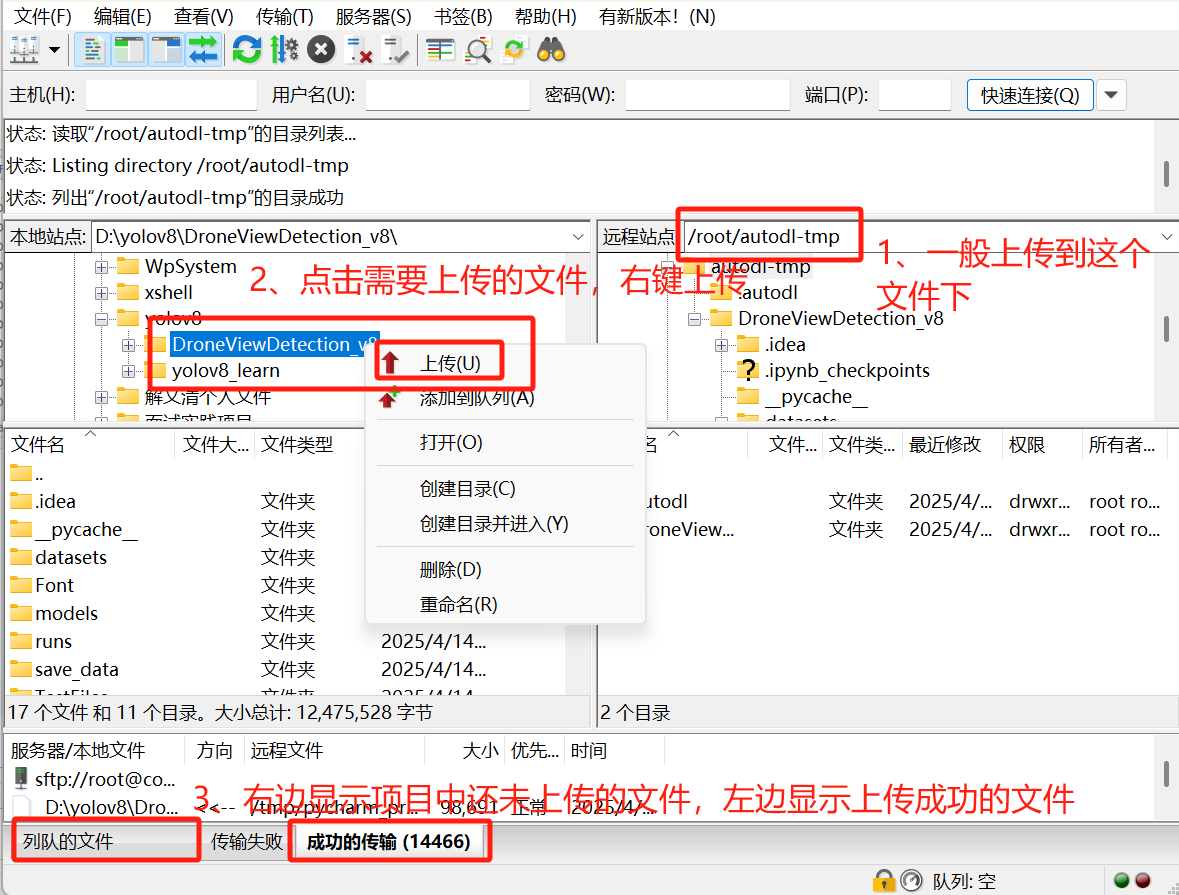
Task: Toggle the local directory tree view
Action: pyautogui.click(x=129, y=49)
